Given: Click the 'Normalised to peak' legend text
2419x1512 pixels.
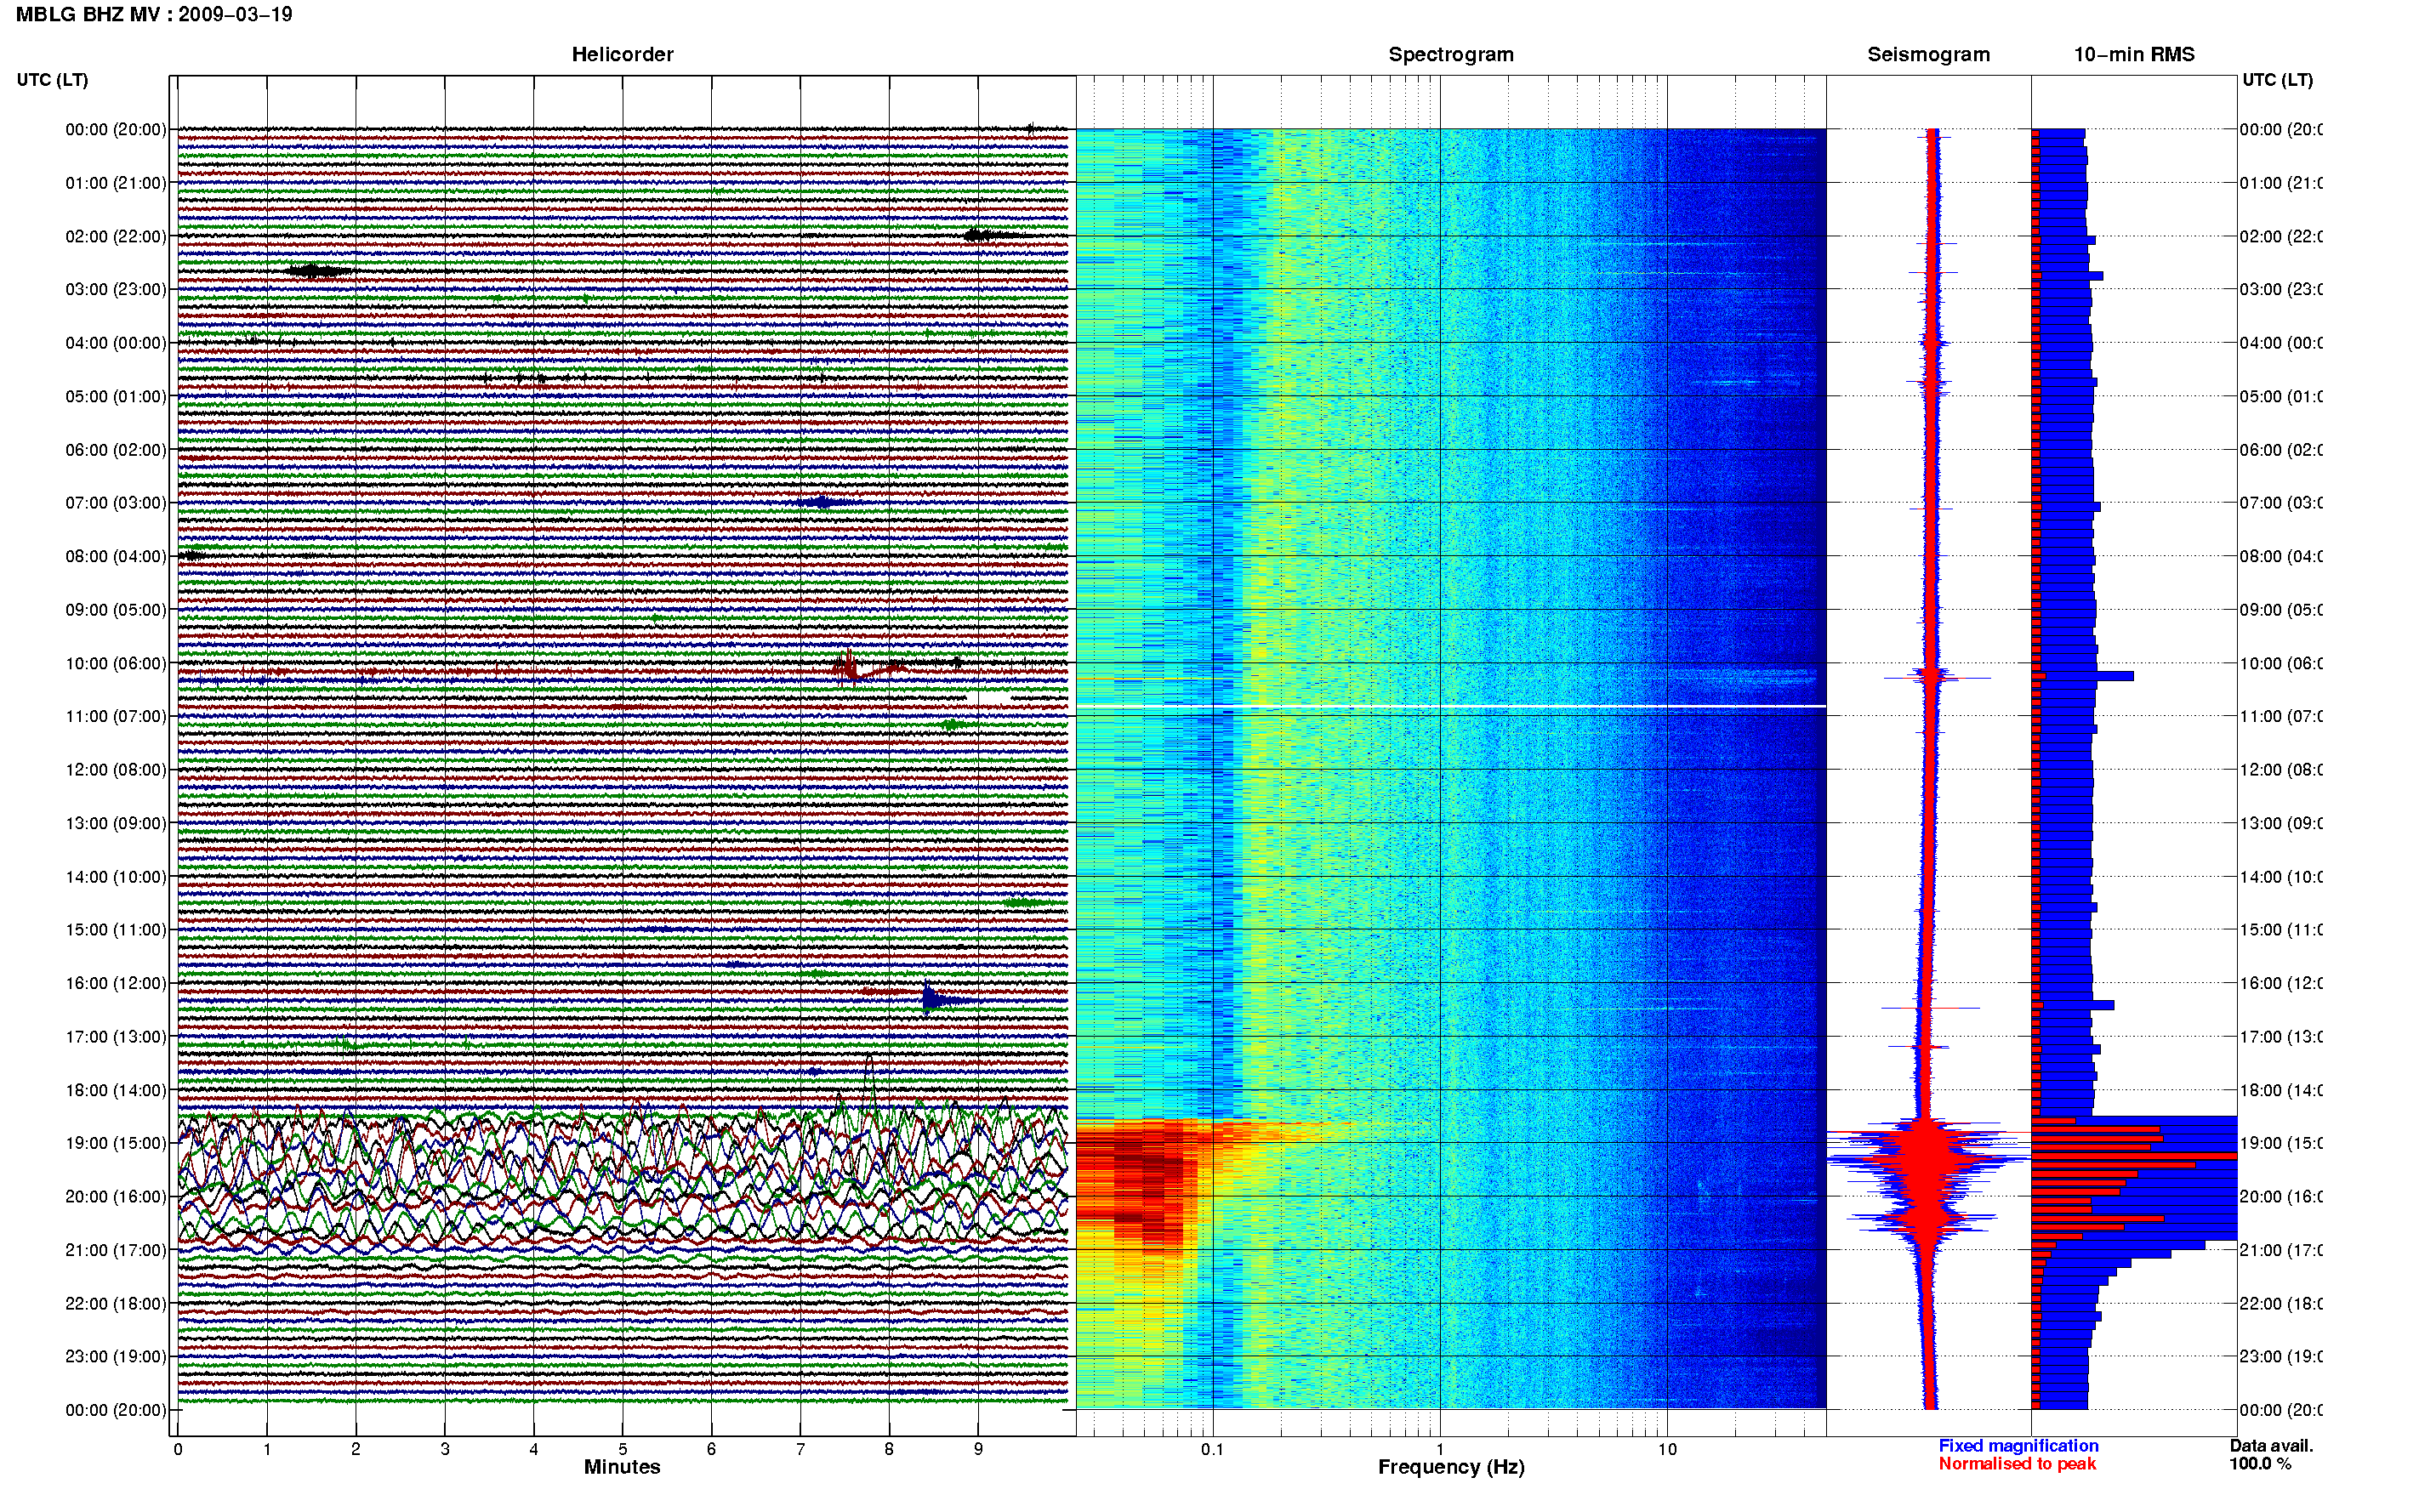Looking at the screenshot, I should [x=2017, y=1464].
